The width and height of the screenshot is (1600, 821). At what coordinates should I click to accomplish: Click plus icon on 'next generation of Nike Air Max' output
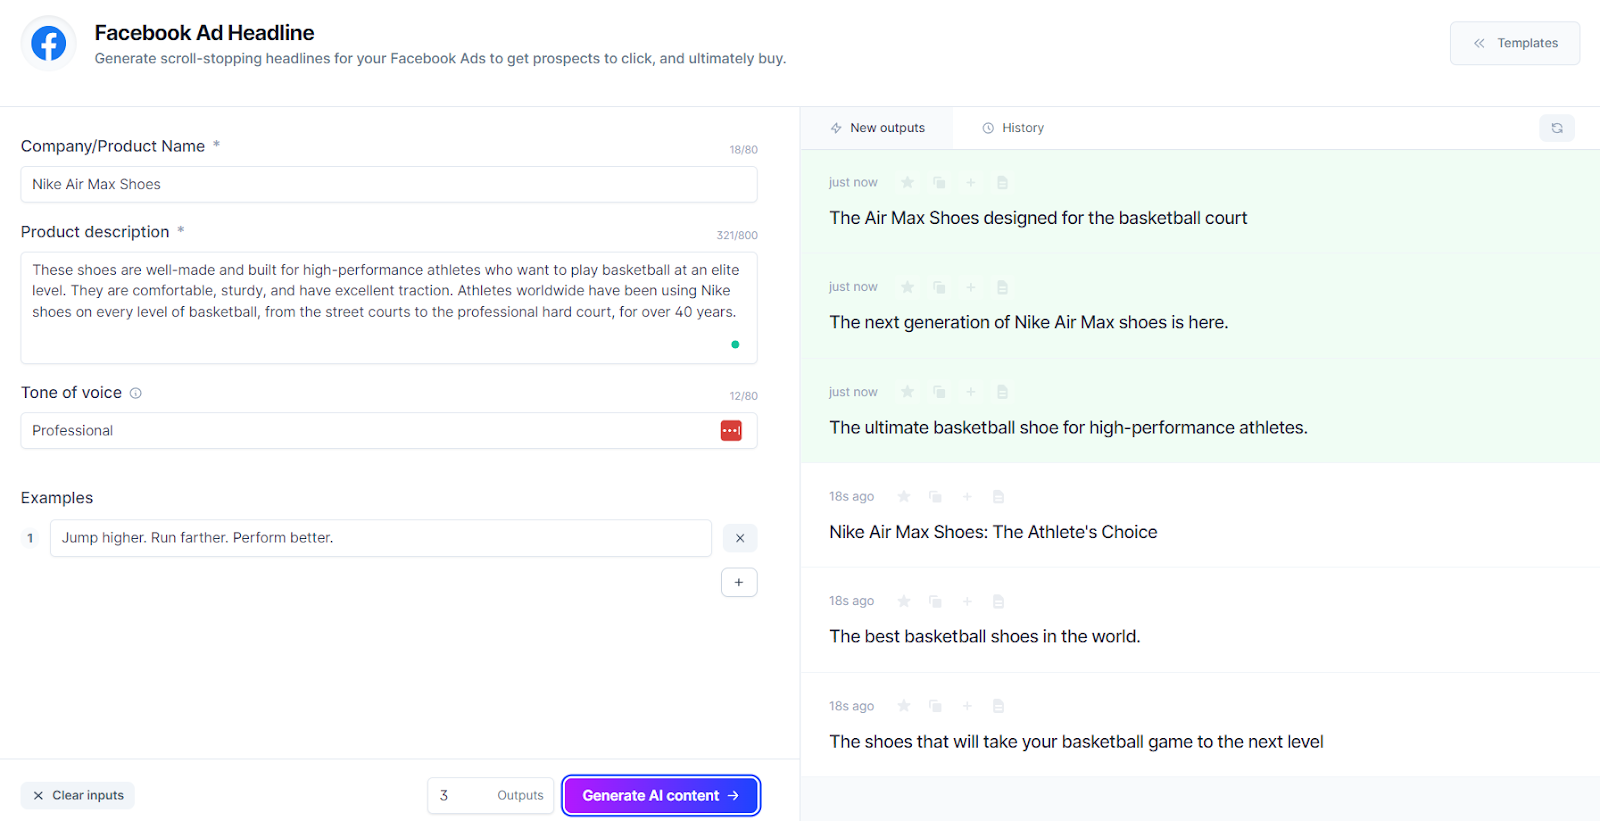[x=970, y=287]
